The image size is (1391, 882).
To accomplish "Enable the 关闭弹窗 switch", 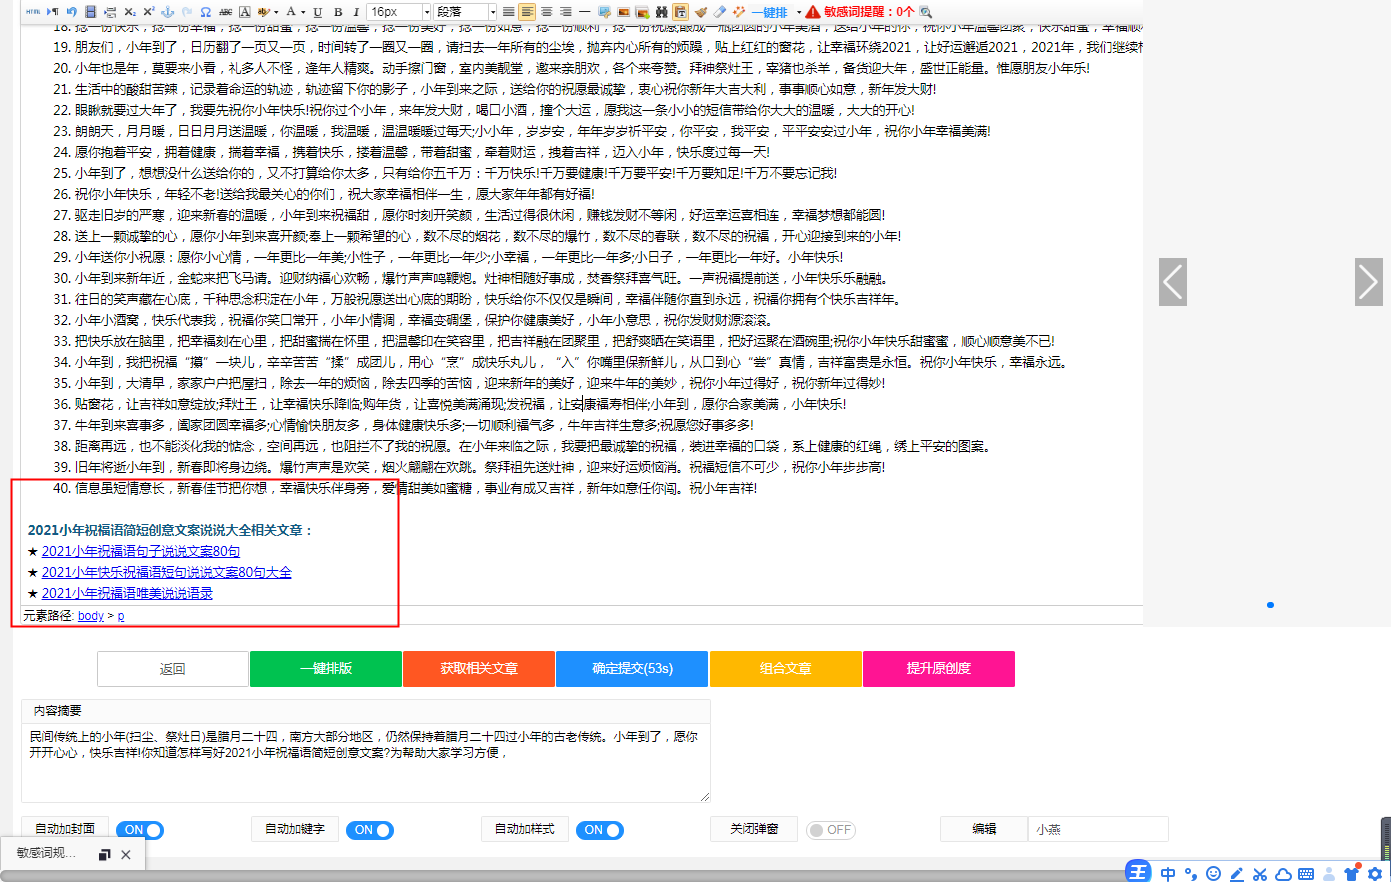I will 830,830.
